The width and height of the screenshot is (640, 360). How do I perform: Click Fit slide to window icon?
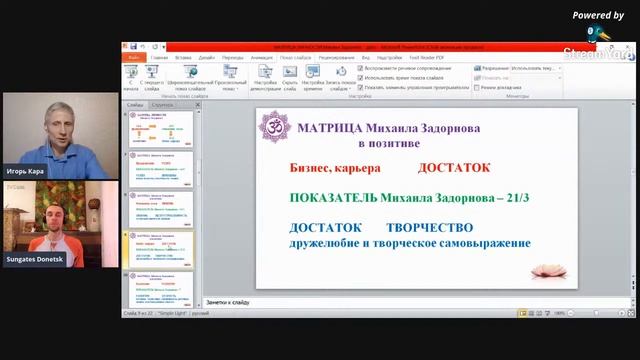631,313
